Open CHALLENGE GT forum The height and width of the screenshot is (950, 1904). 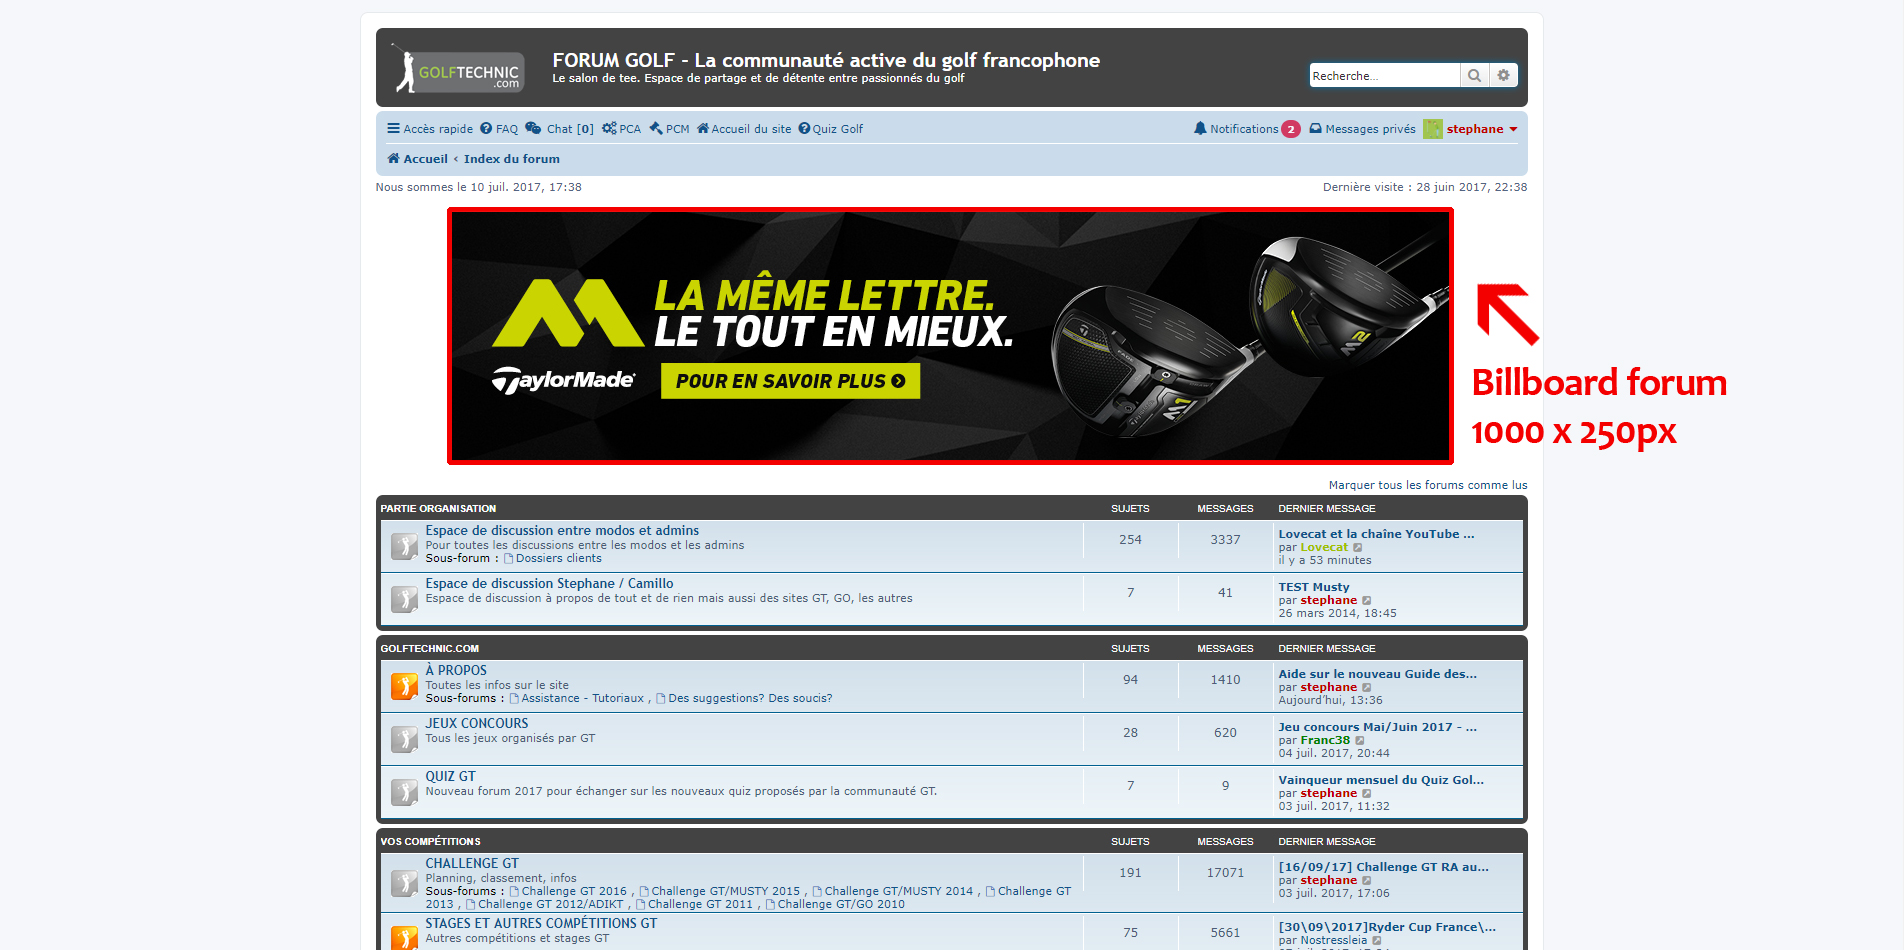[472, 864]
